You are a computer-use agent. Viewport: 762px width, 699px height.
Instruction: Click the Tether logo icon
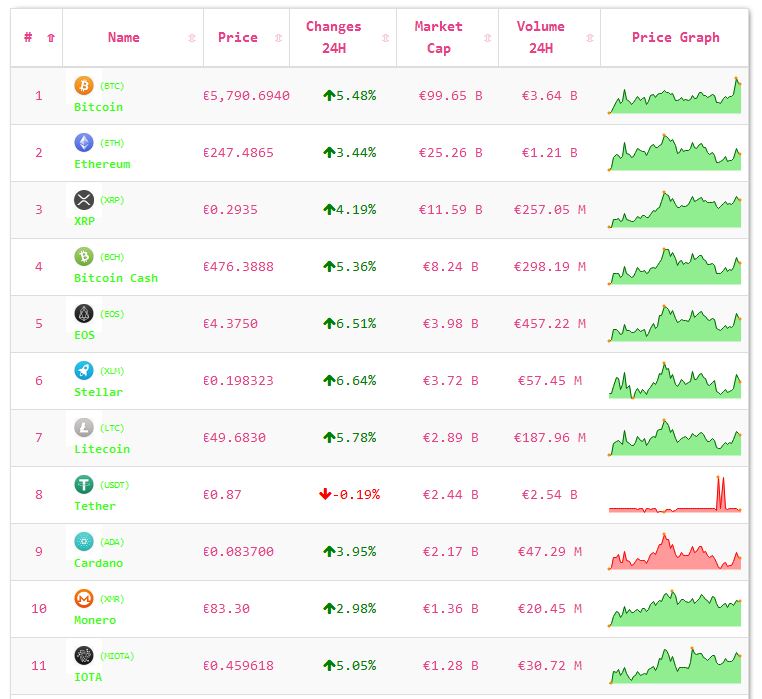84,485
